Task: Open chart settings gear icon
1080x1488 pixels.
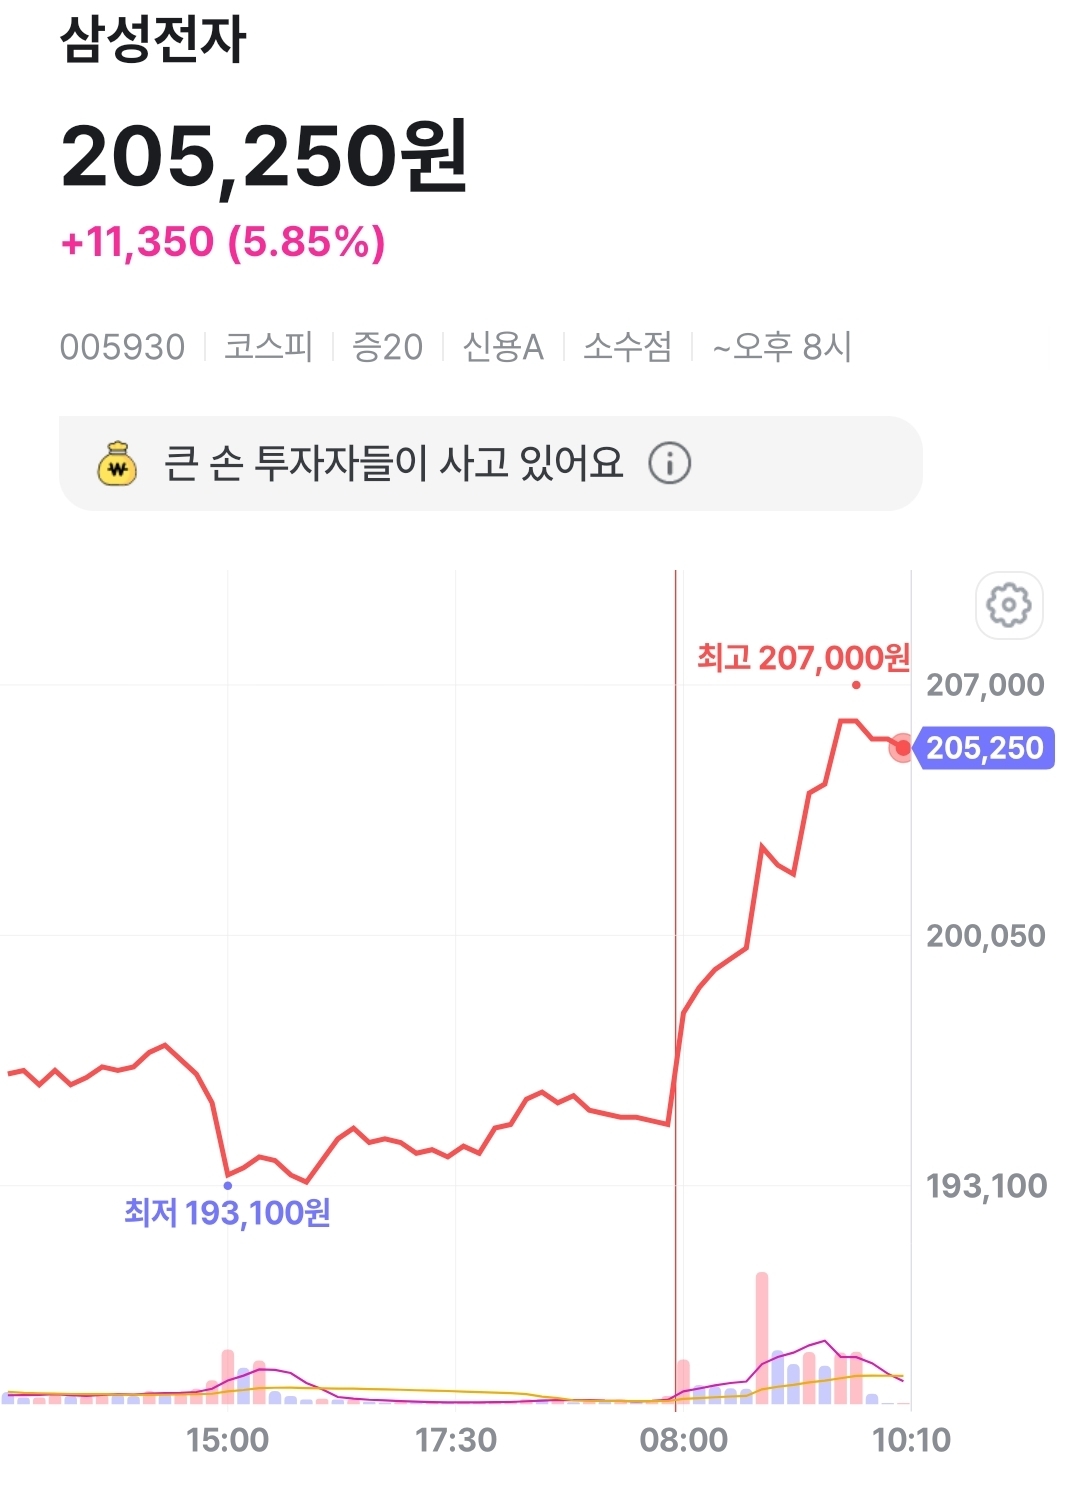Action: tap(1009, 605)
